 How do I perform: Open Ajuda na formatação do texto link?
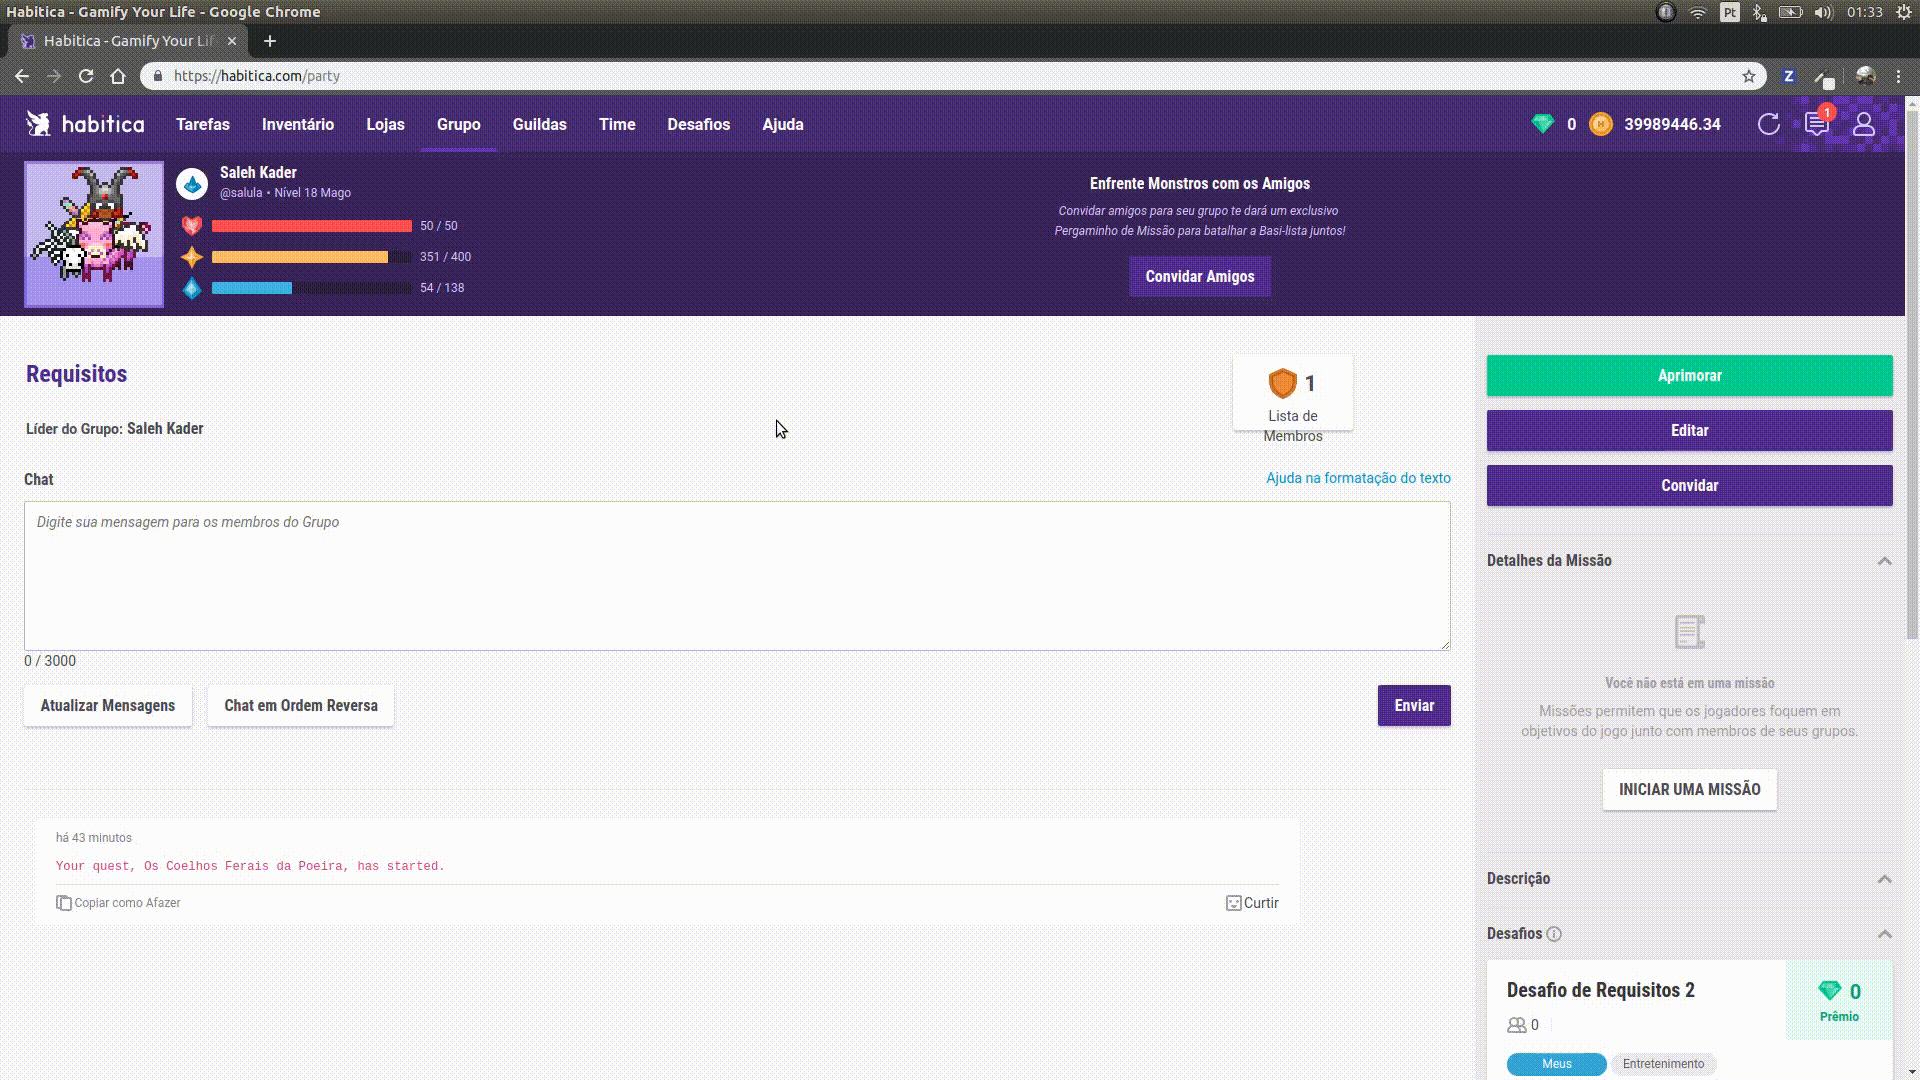(1357, 478)
